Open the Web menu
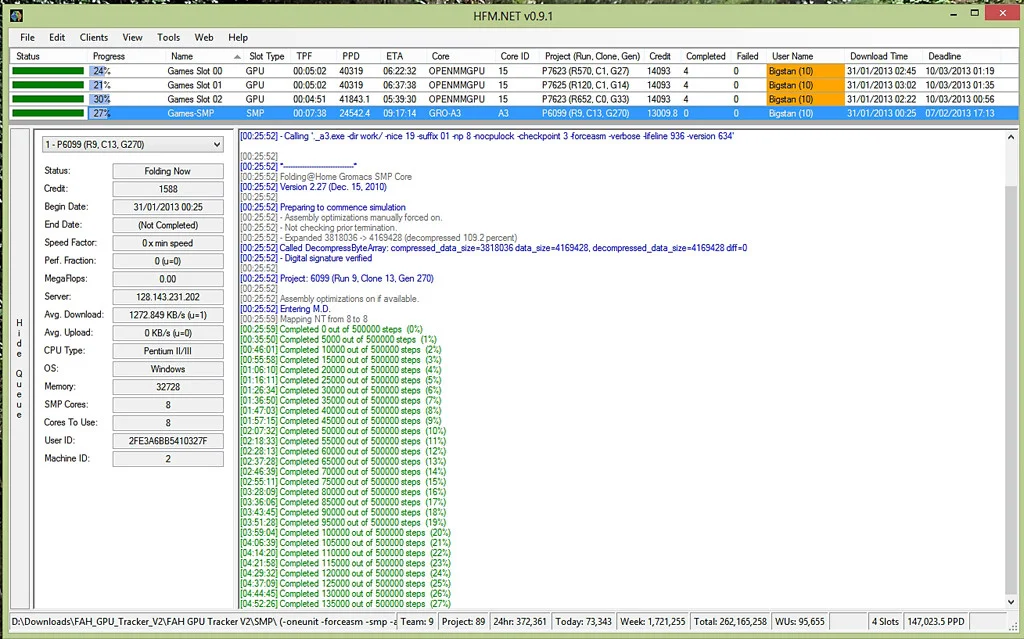Image resolution: width=1024 pixels, height=639 pixels. click(x=204, y=37)
